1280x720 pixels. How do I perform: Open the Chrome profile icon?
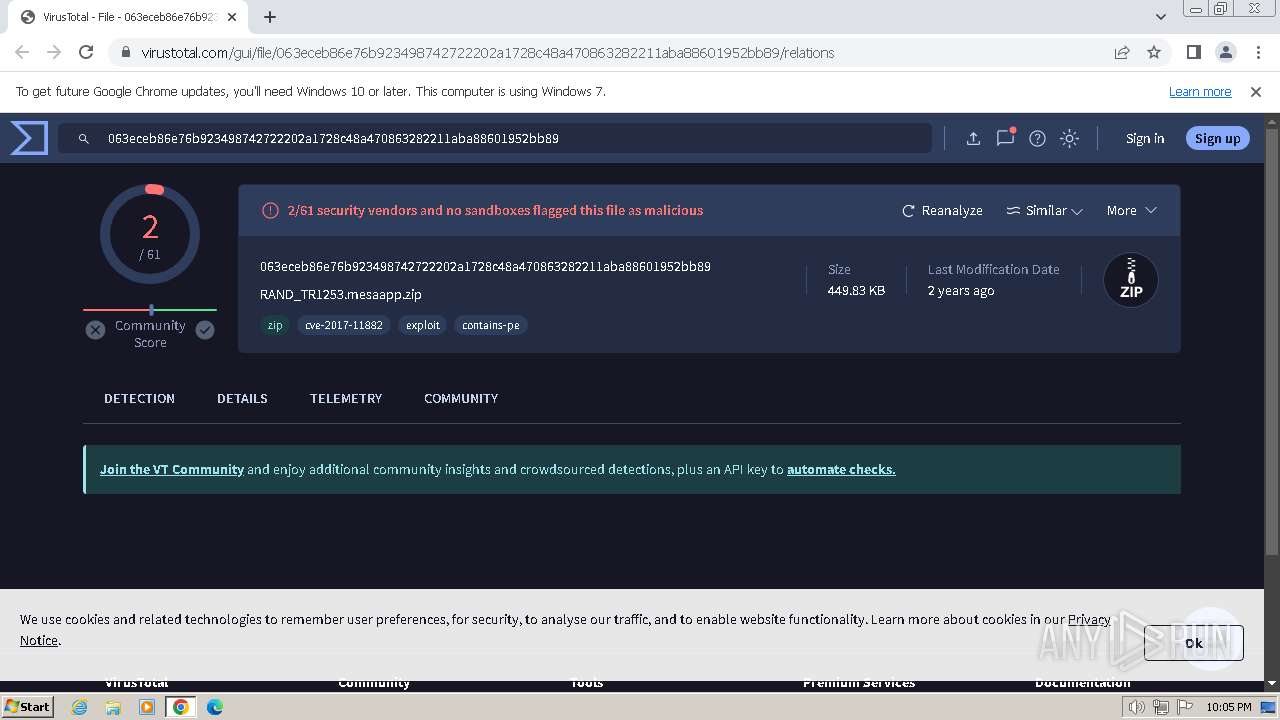coord(1226,52)
